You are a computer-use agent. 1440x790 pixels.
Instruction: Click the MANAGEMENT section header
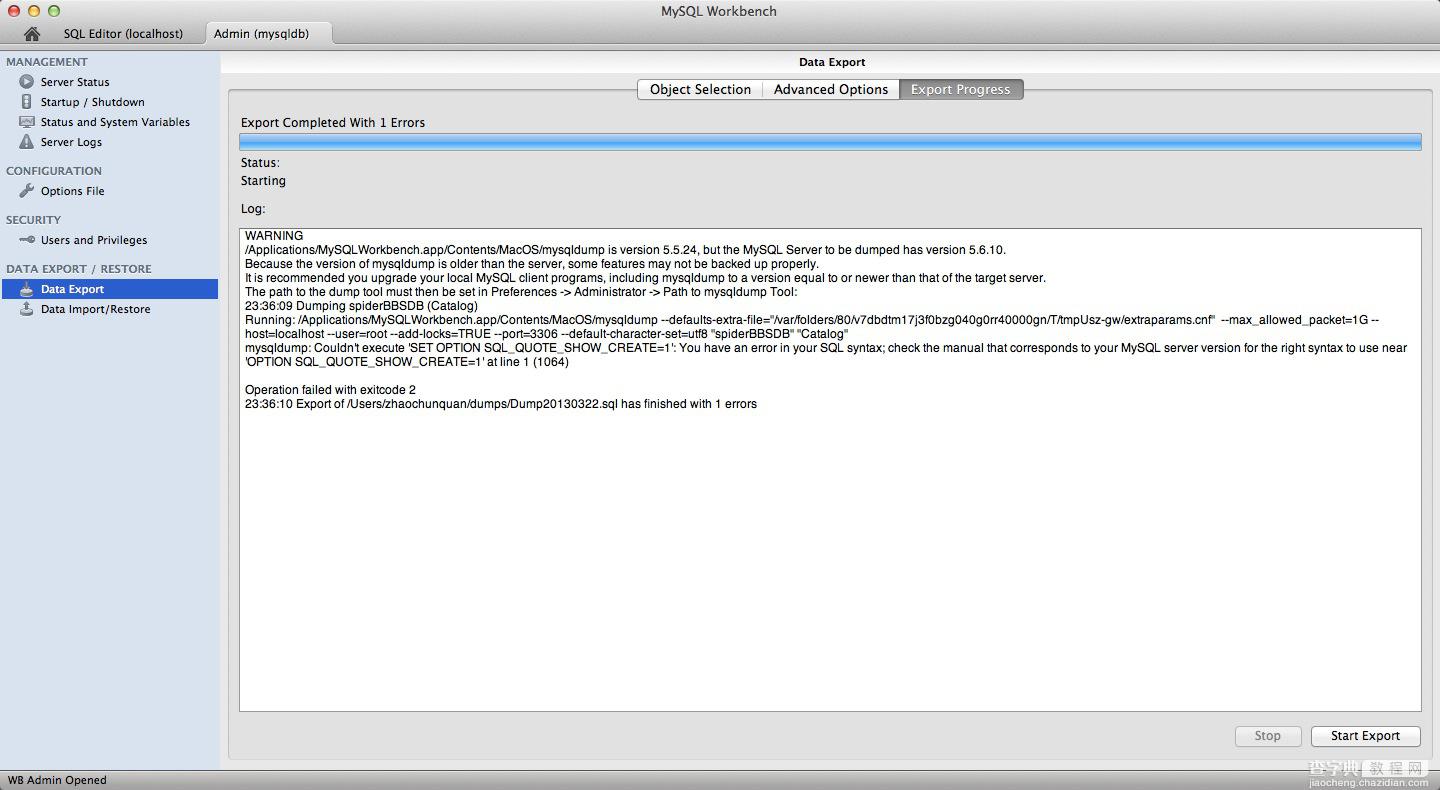coord(47,62)
